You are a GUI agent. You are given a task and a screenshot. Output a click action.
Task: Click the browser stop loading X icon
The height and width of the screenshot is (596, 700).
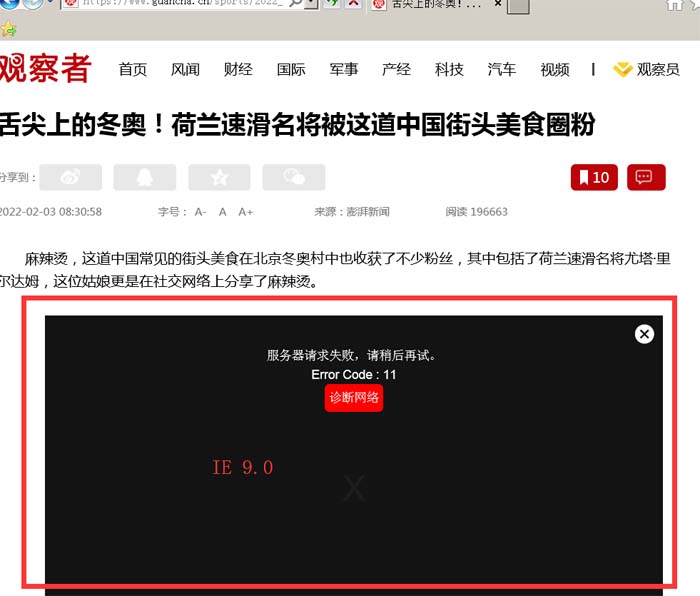tap(354, 5)
